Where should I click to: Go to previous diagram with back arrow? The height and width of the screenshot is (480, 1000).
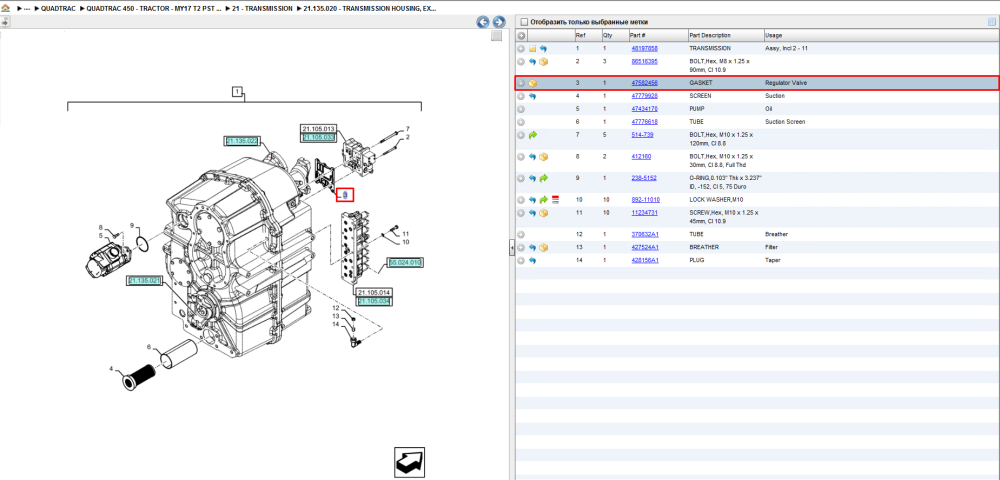(483, 22)
